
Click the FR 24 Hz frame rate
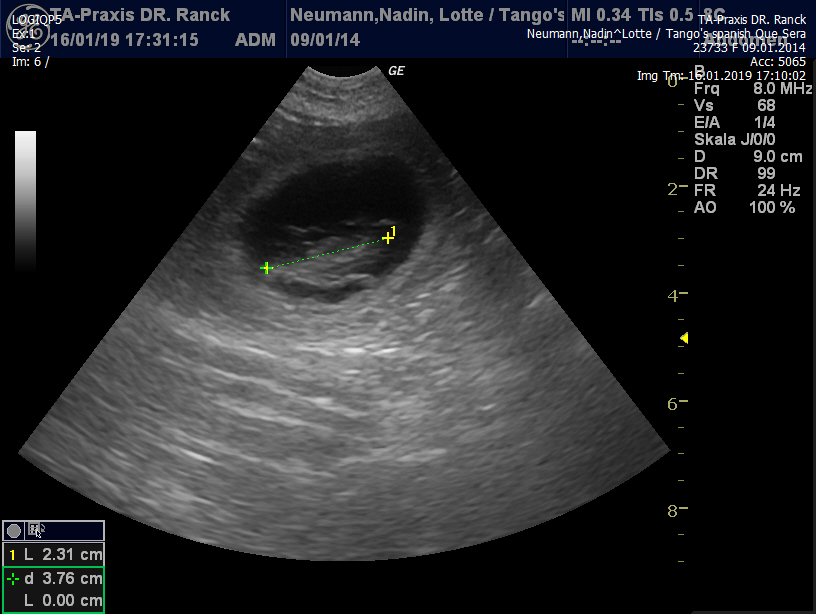pyautogui.click(x=745, y=191)
